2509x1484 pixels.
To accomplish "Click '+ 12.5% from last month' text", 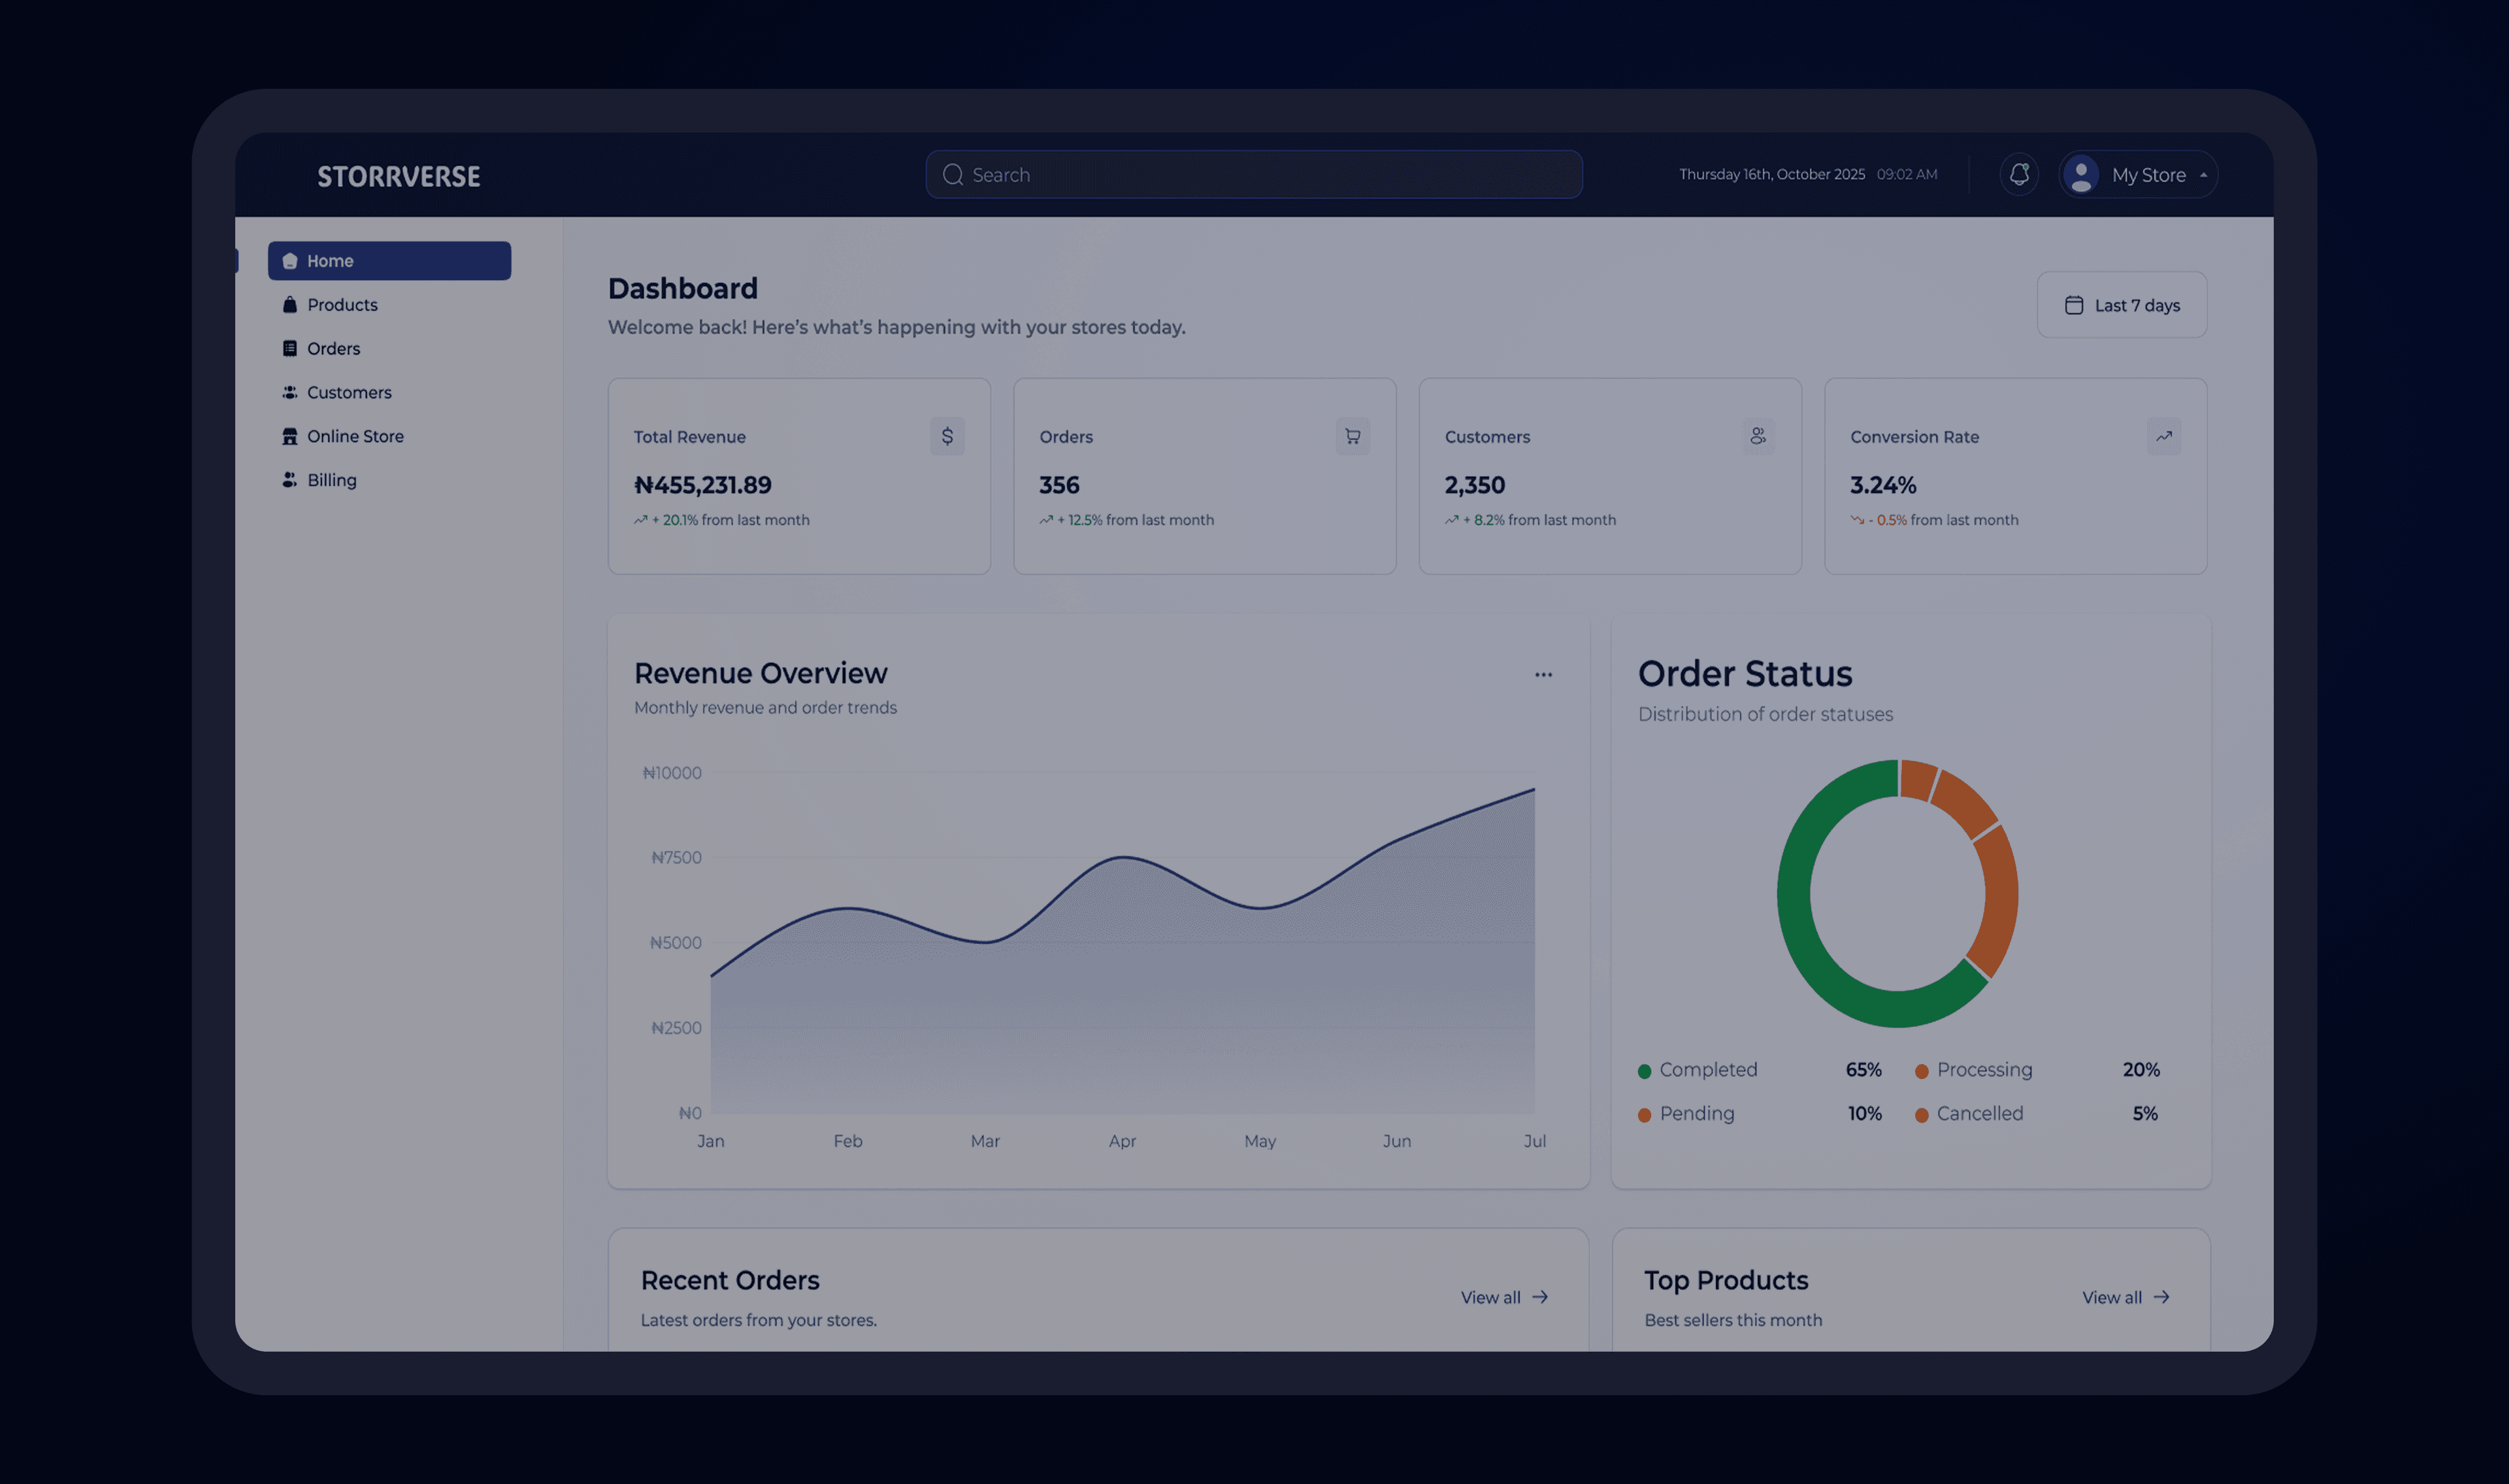I will click(x=1136, y=520).
